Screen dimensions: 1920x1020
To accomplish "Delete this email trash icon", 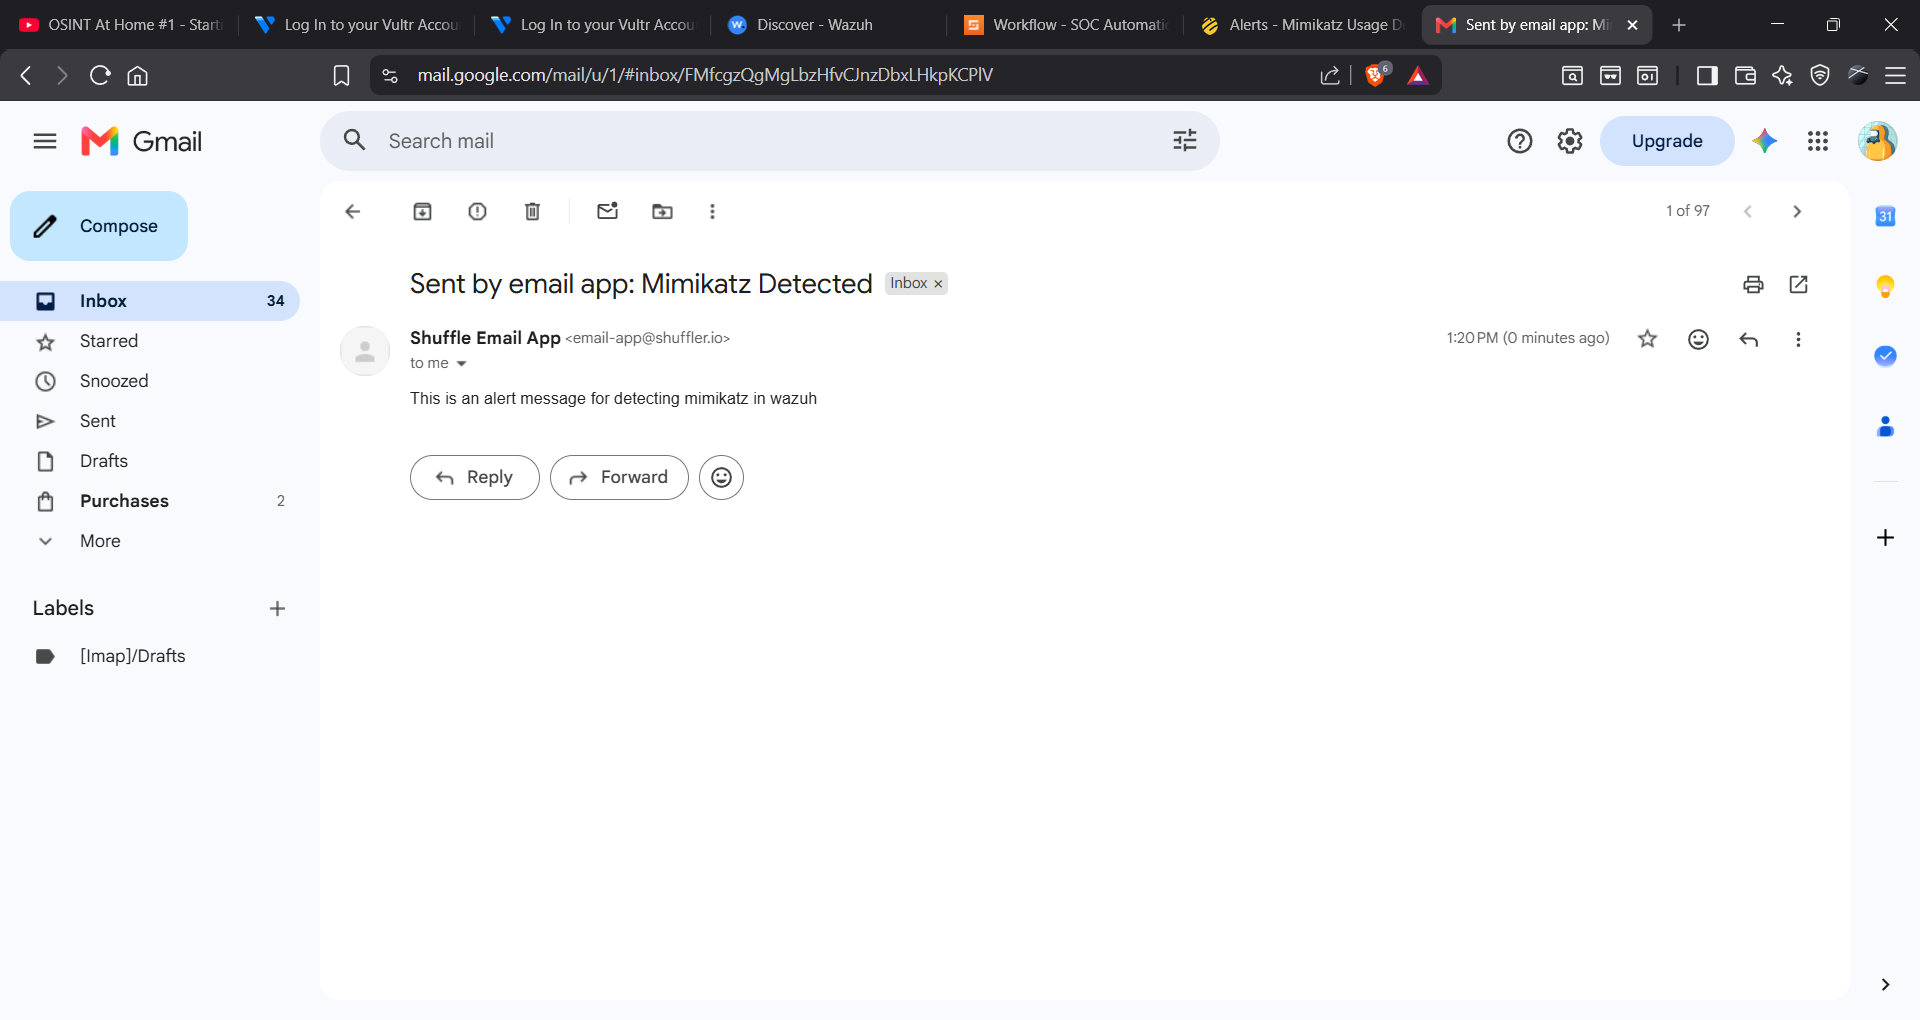I will 532,211.
